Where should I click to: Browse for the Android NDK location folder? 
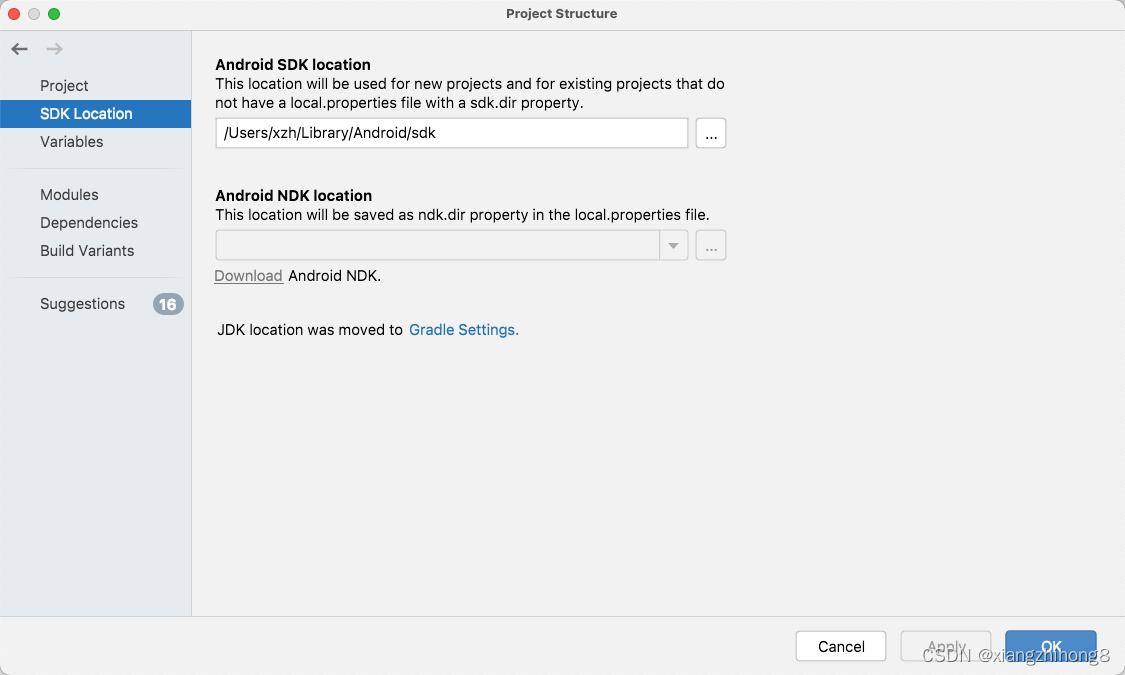pos(710,245)
